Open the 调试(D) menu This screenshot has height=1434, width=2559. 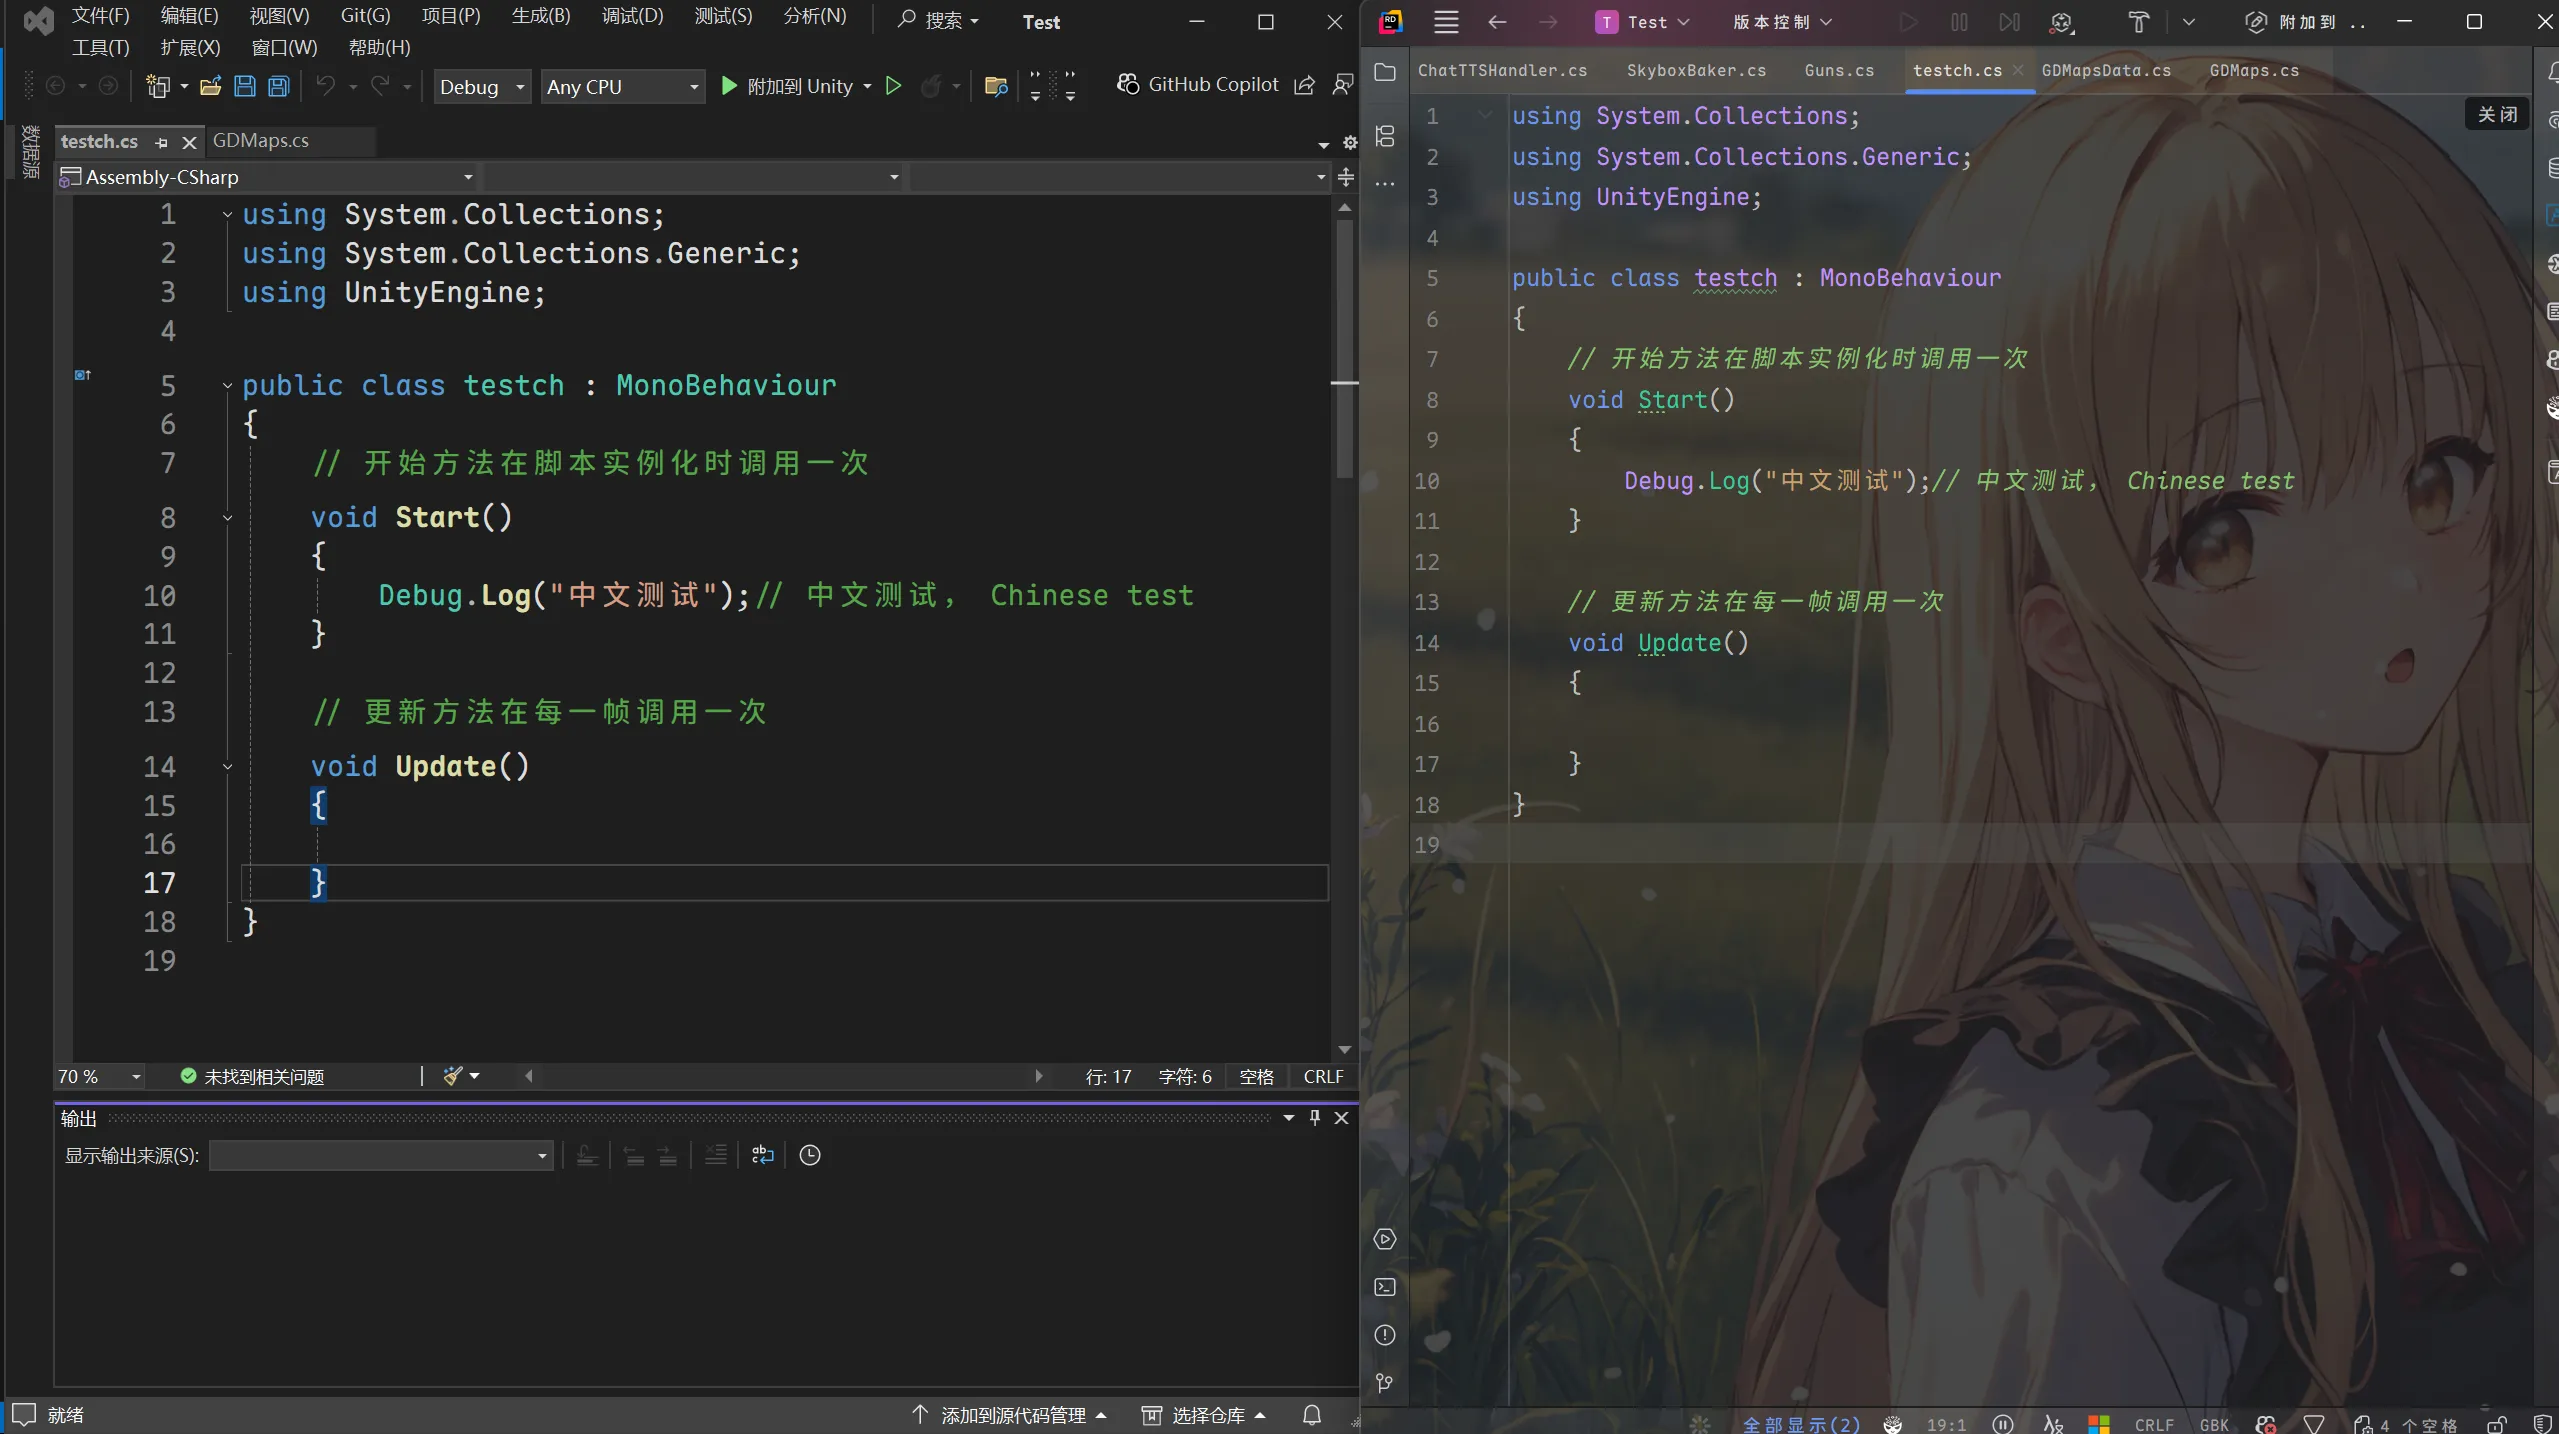click(632, 16)
